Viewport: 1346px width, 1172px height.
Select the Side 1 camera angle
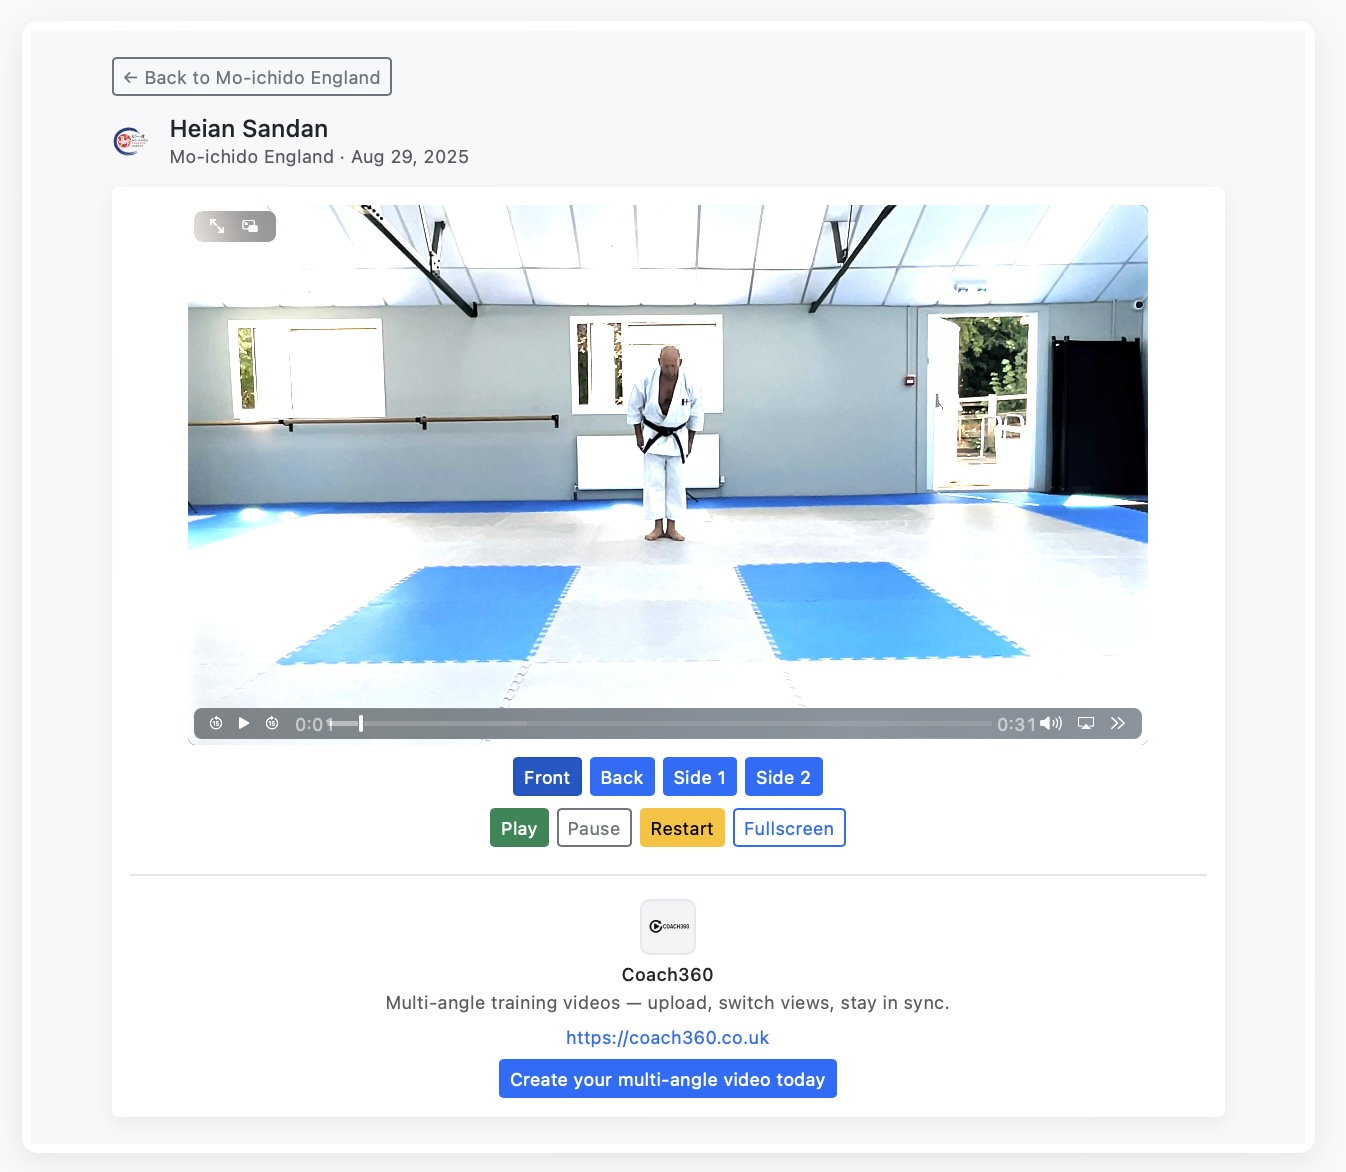click(x=700, y=777)
